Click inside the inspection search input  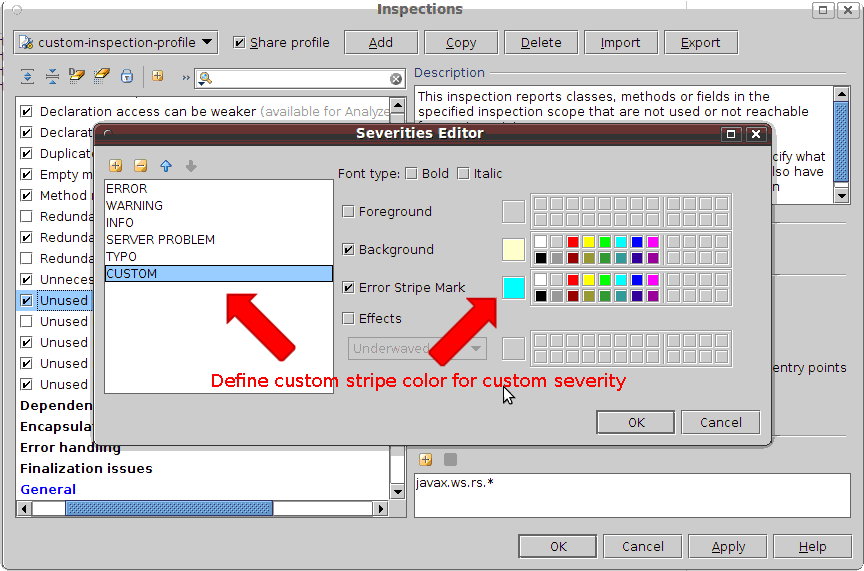(x=300, y=79)
